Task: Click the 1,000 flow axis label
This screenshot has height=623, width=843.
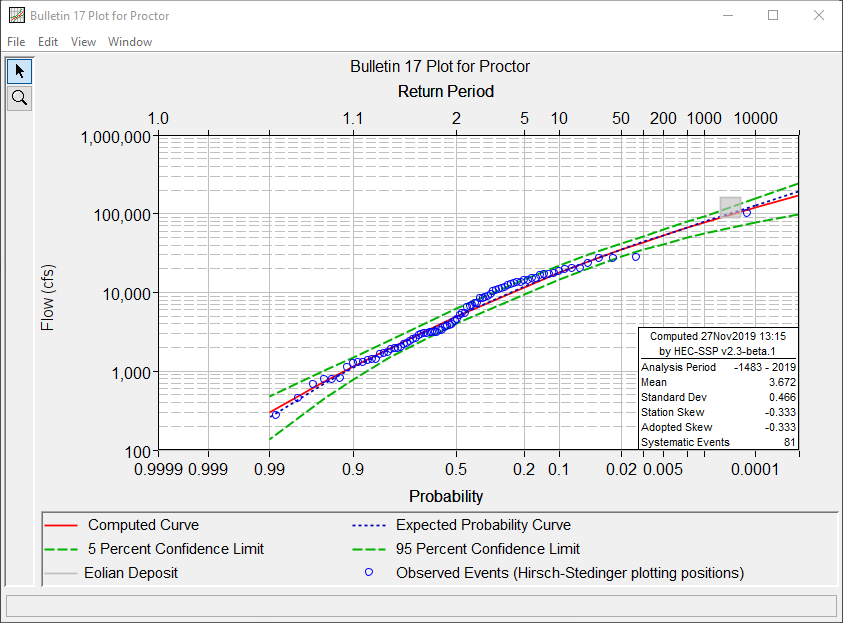Action: 131,373
